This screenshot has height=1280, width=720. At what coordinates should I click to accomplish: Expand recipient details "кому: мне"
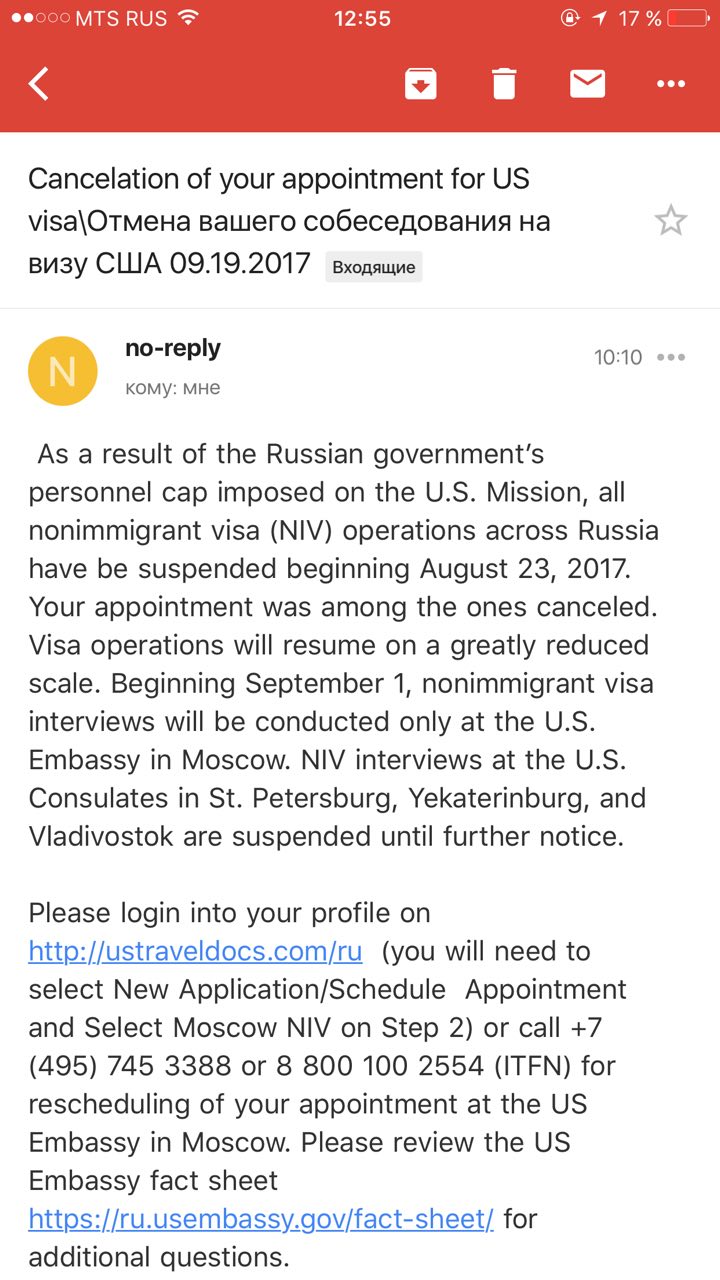coord(173,388)
